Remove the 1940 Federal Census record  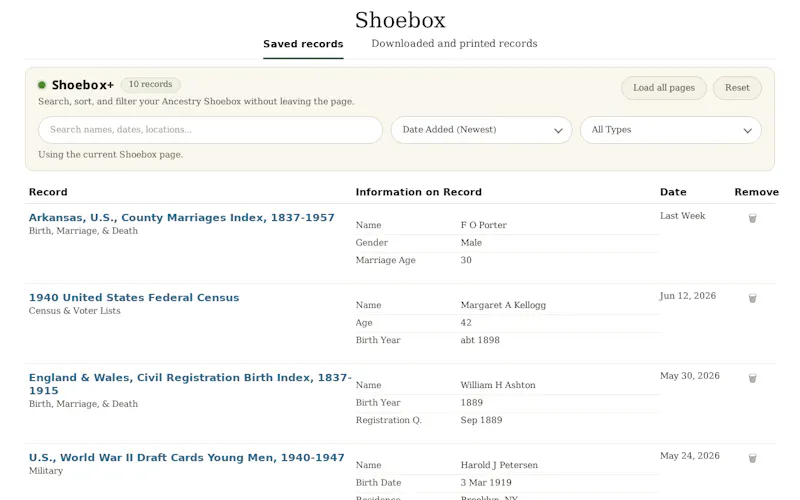tap(752, 298)
